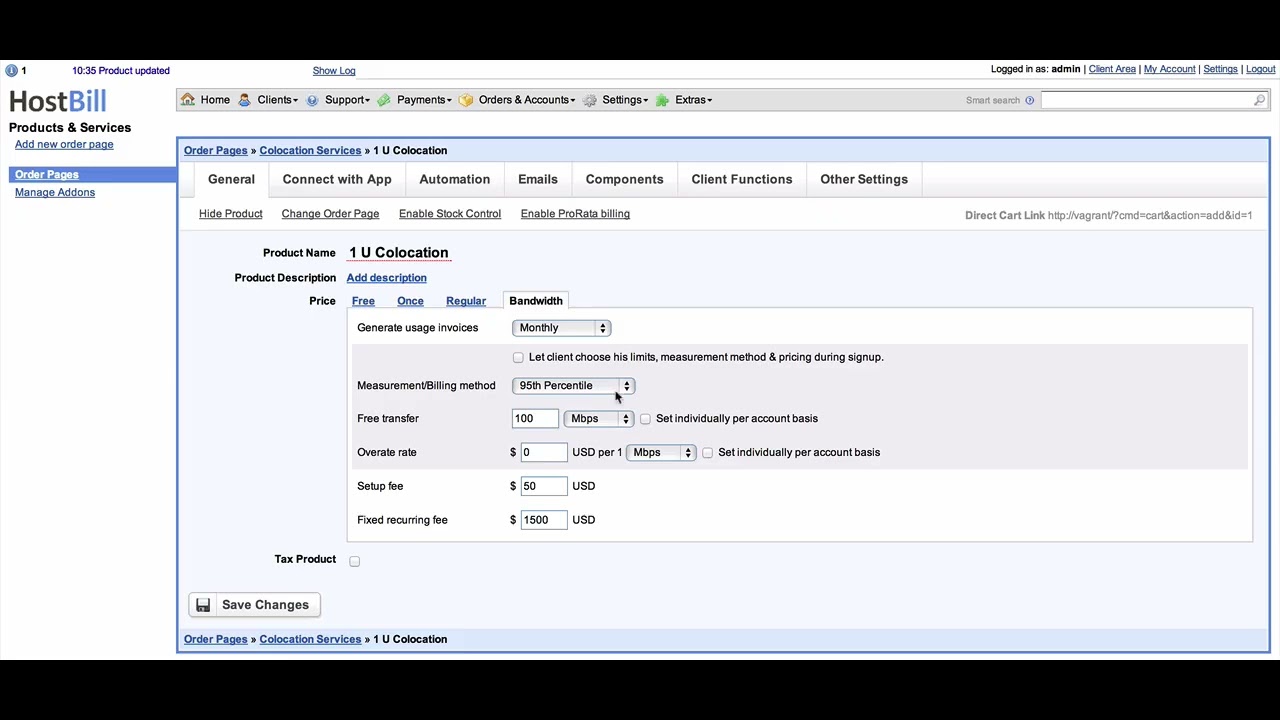Image resolution: width=1280 pixels, height=720 pixels.
Task: Open Manage Addons in sidebar
Action: click(x=55, y=193)
